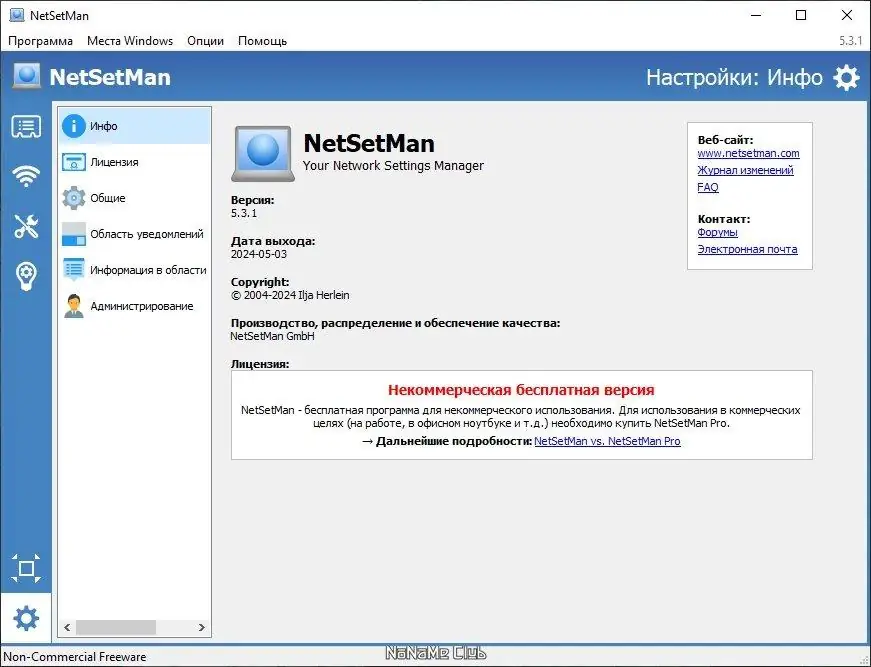Screen dimensions: 871x667
Task: Open the Форумы contact link
Action: (x=717, y=232)
